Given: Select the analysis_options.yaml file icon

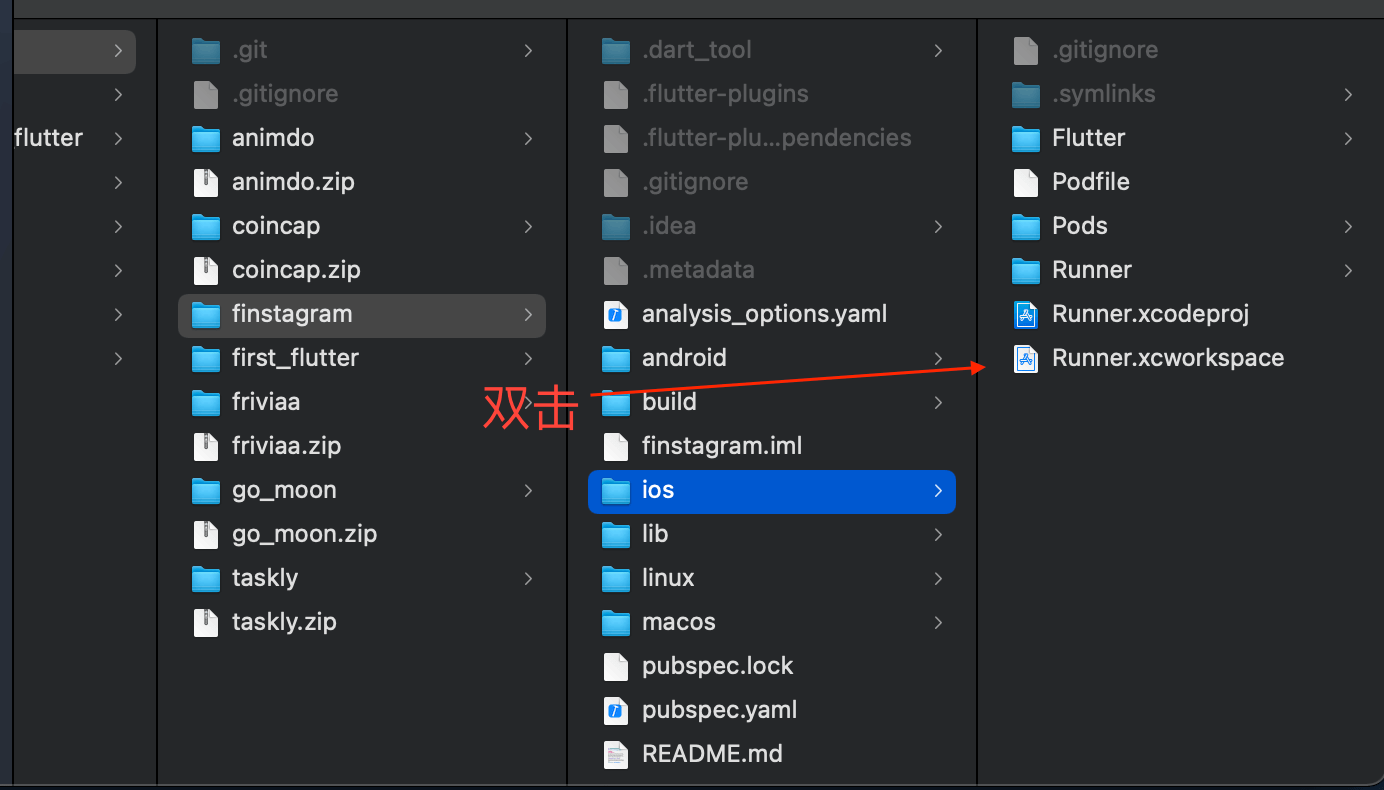Looking at the screenshot, I should click(616, 314).
